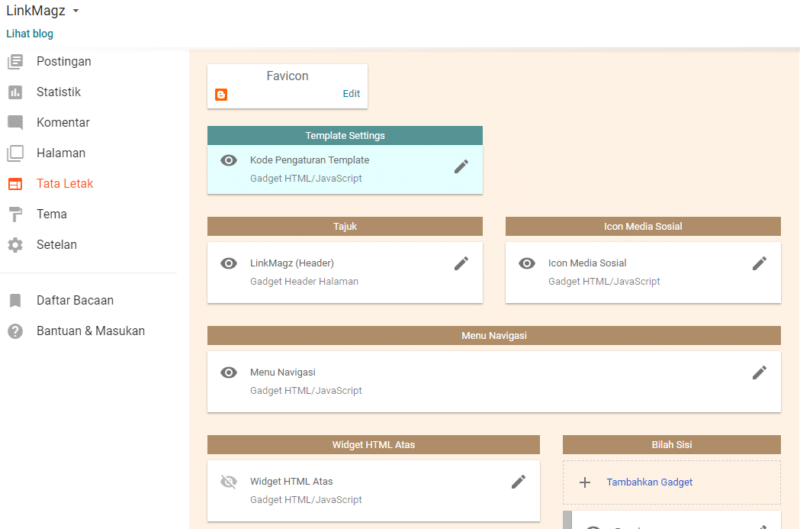Hide the LinkMagz (Header) gadget
The width and height of the screenshot is (800, 529).
[229, 263]
